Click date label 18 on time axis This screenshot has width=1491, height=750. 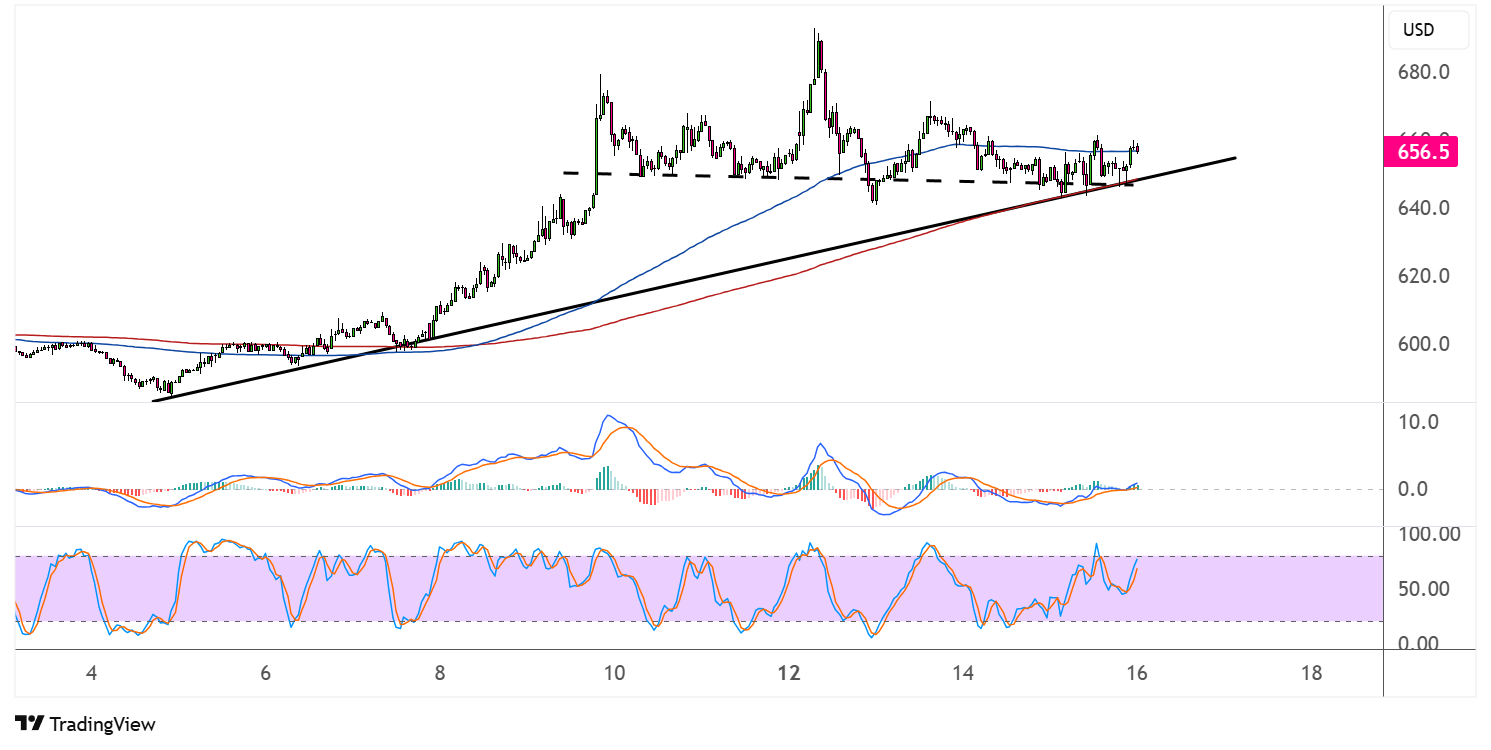coord(1312,673)
